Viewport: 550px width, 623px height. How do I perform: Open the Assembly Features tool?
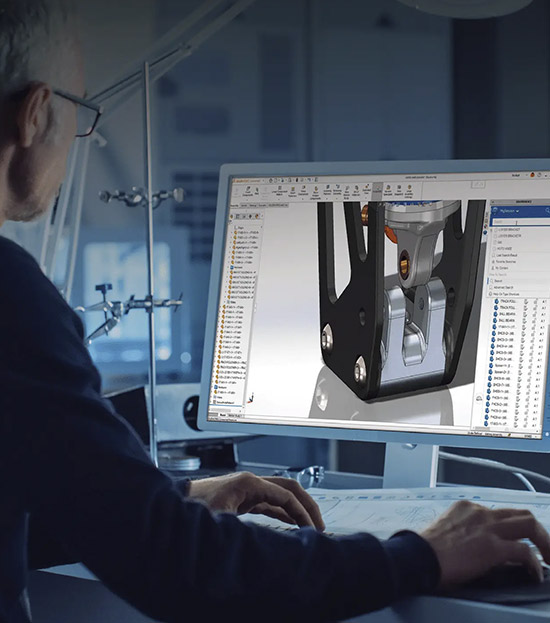328,190
